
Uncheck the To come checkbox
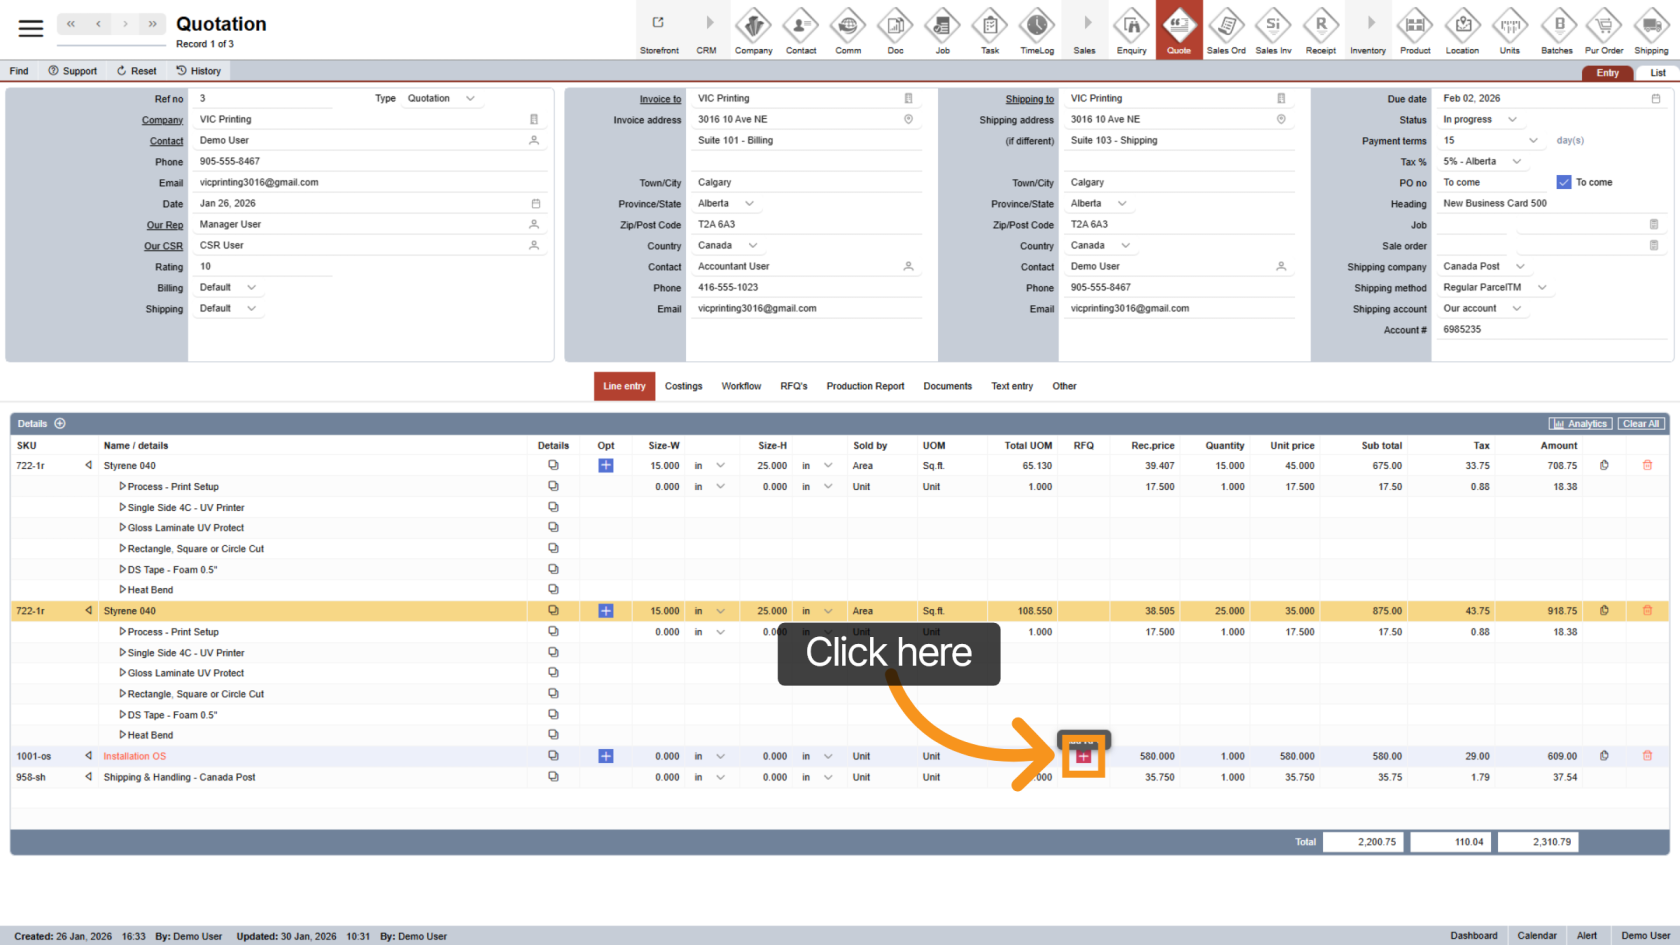coord(1564,182)
